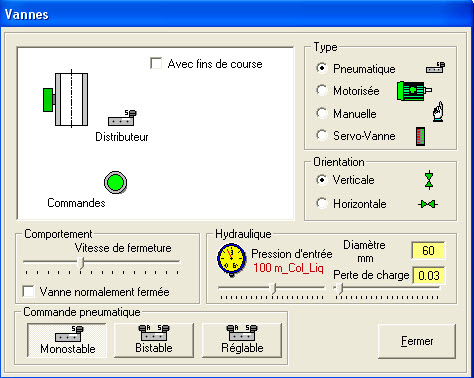Check Vanne normalement fermée
The image size is (474, 378).
tap(28, 291)
